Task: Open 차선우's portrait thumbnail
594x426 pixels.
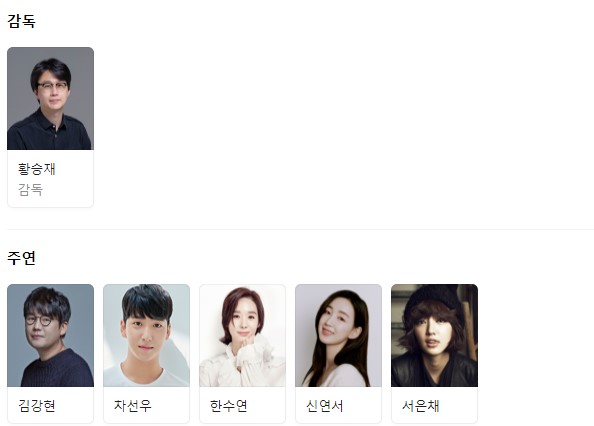Action: (146, 335)
